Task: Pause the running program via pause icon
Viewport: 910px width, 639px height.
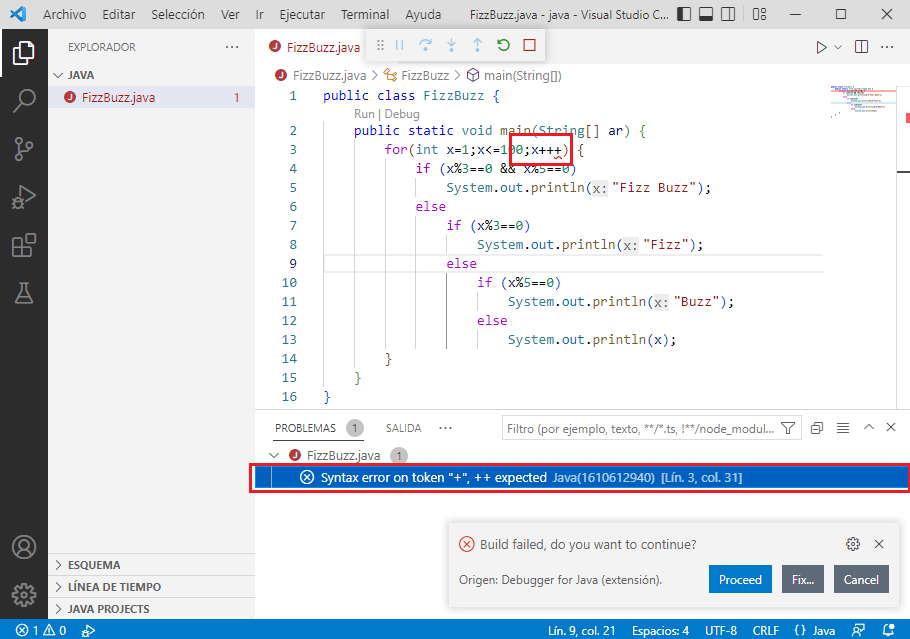Action: tap(399, 45)
